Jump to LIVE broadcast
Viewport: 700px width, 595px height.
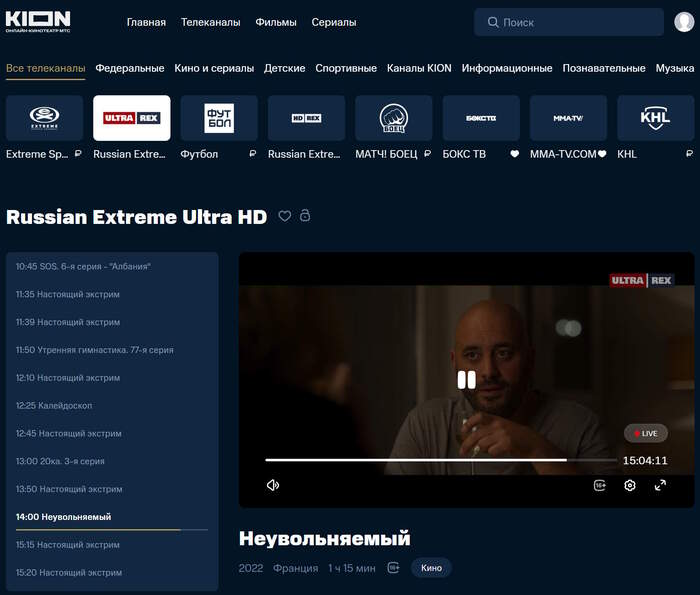pos(646,433)
